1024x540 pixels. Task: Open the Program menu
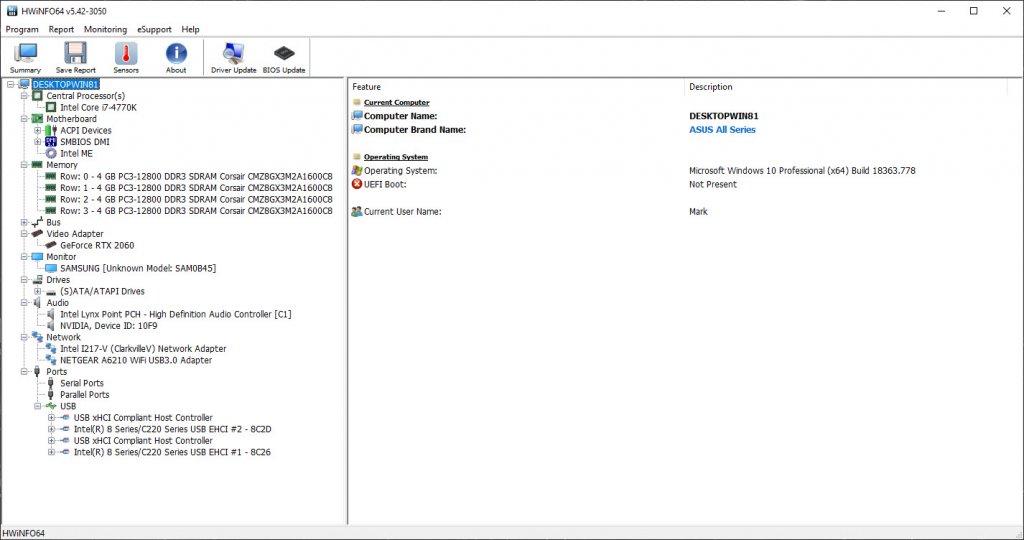[x=22, y=29]
